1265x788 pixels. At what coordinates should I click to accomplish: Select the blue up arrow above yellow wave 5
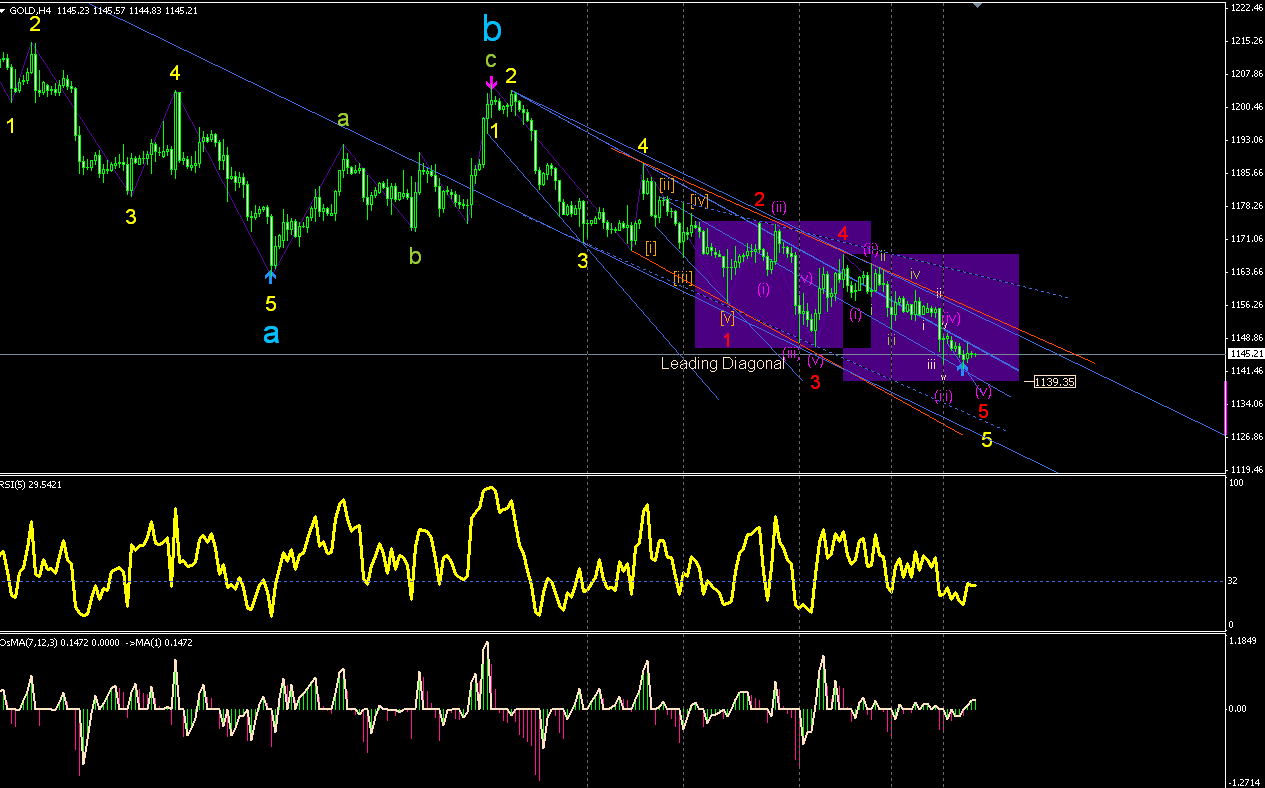pos(271,275)
